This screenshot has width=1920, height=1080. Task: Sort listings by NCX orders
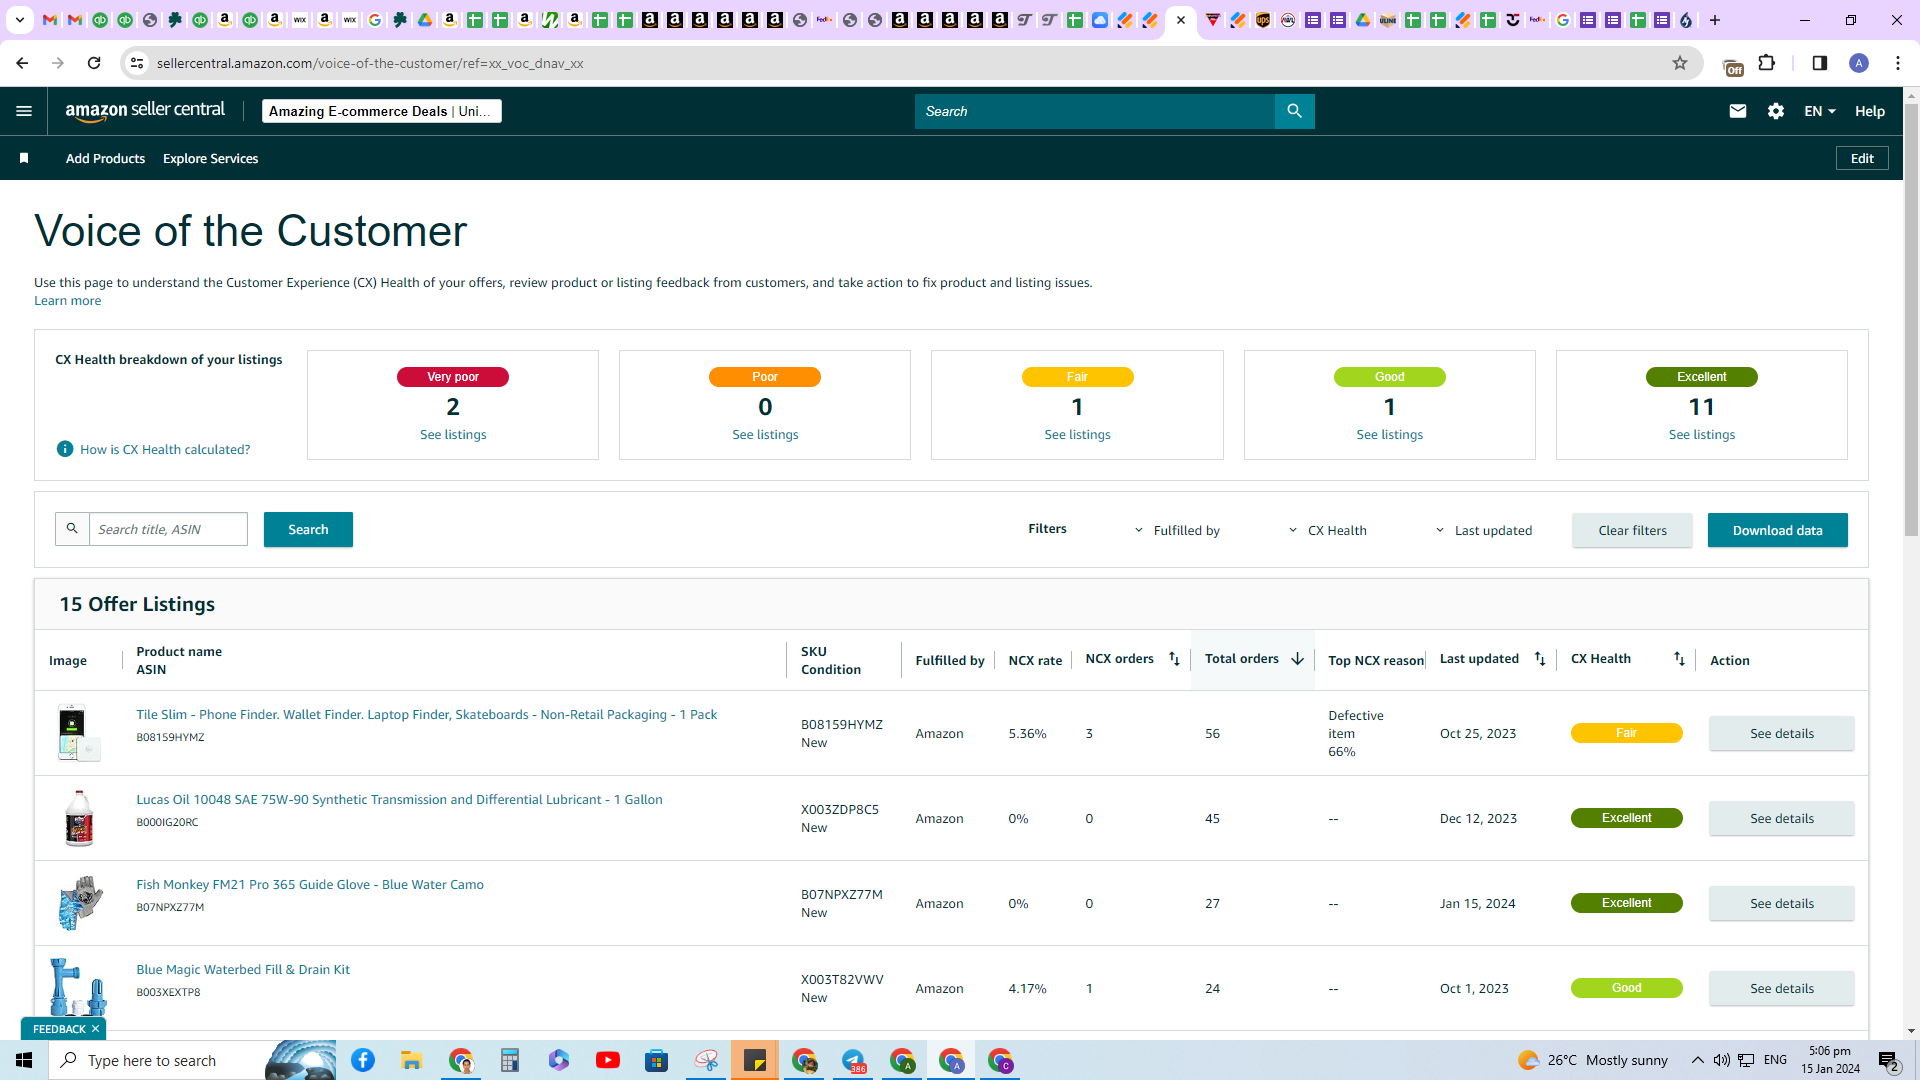click(1174, 659)
